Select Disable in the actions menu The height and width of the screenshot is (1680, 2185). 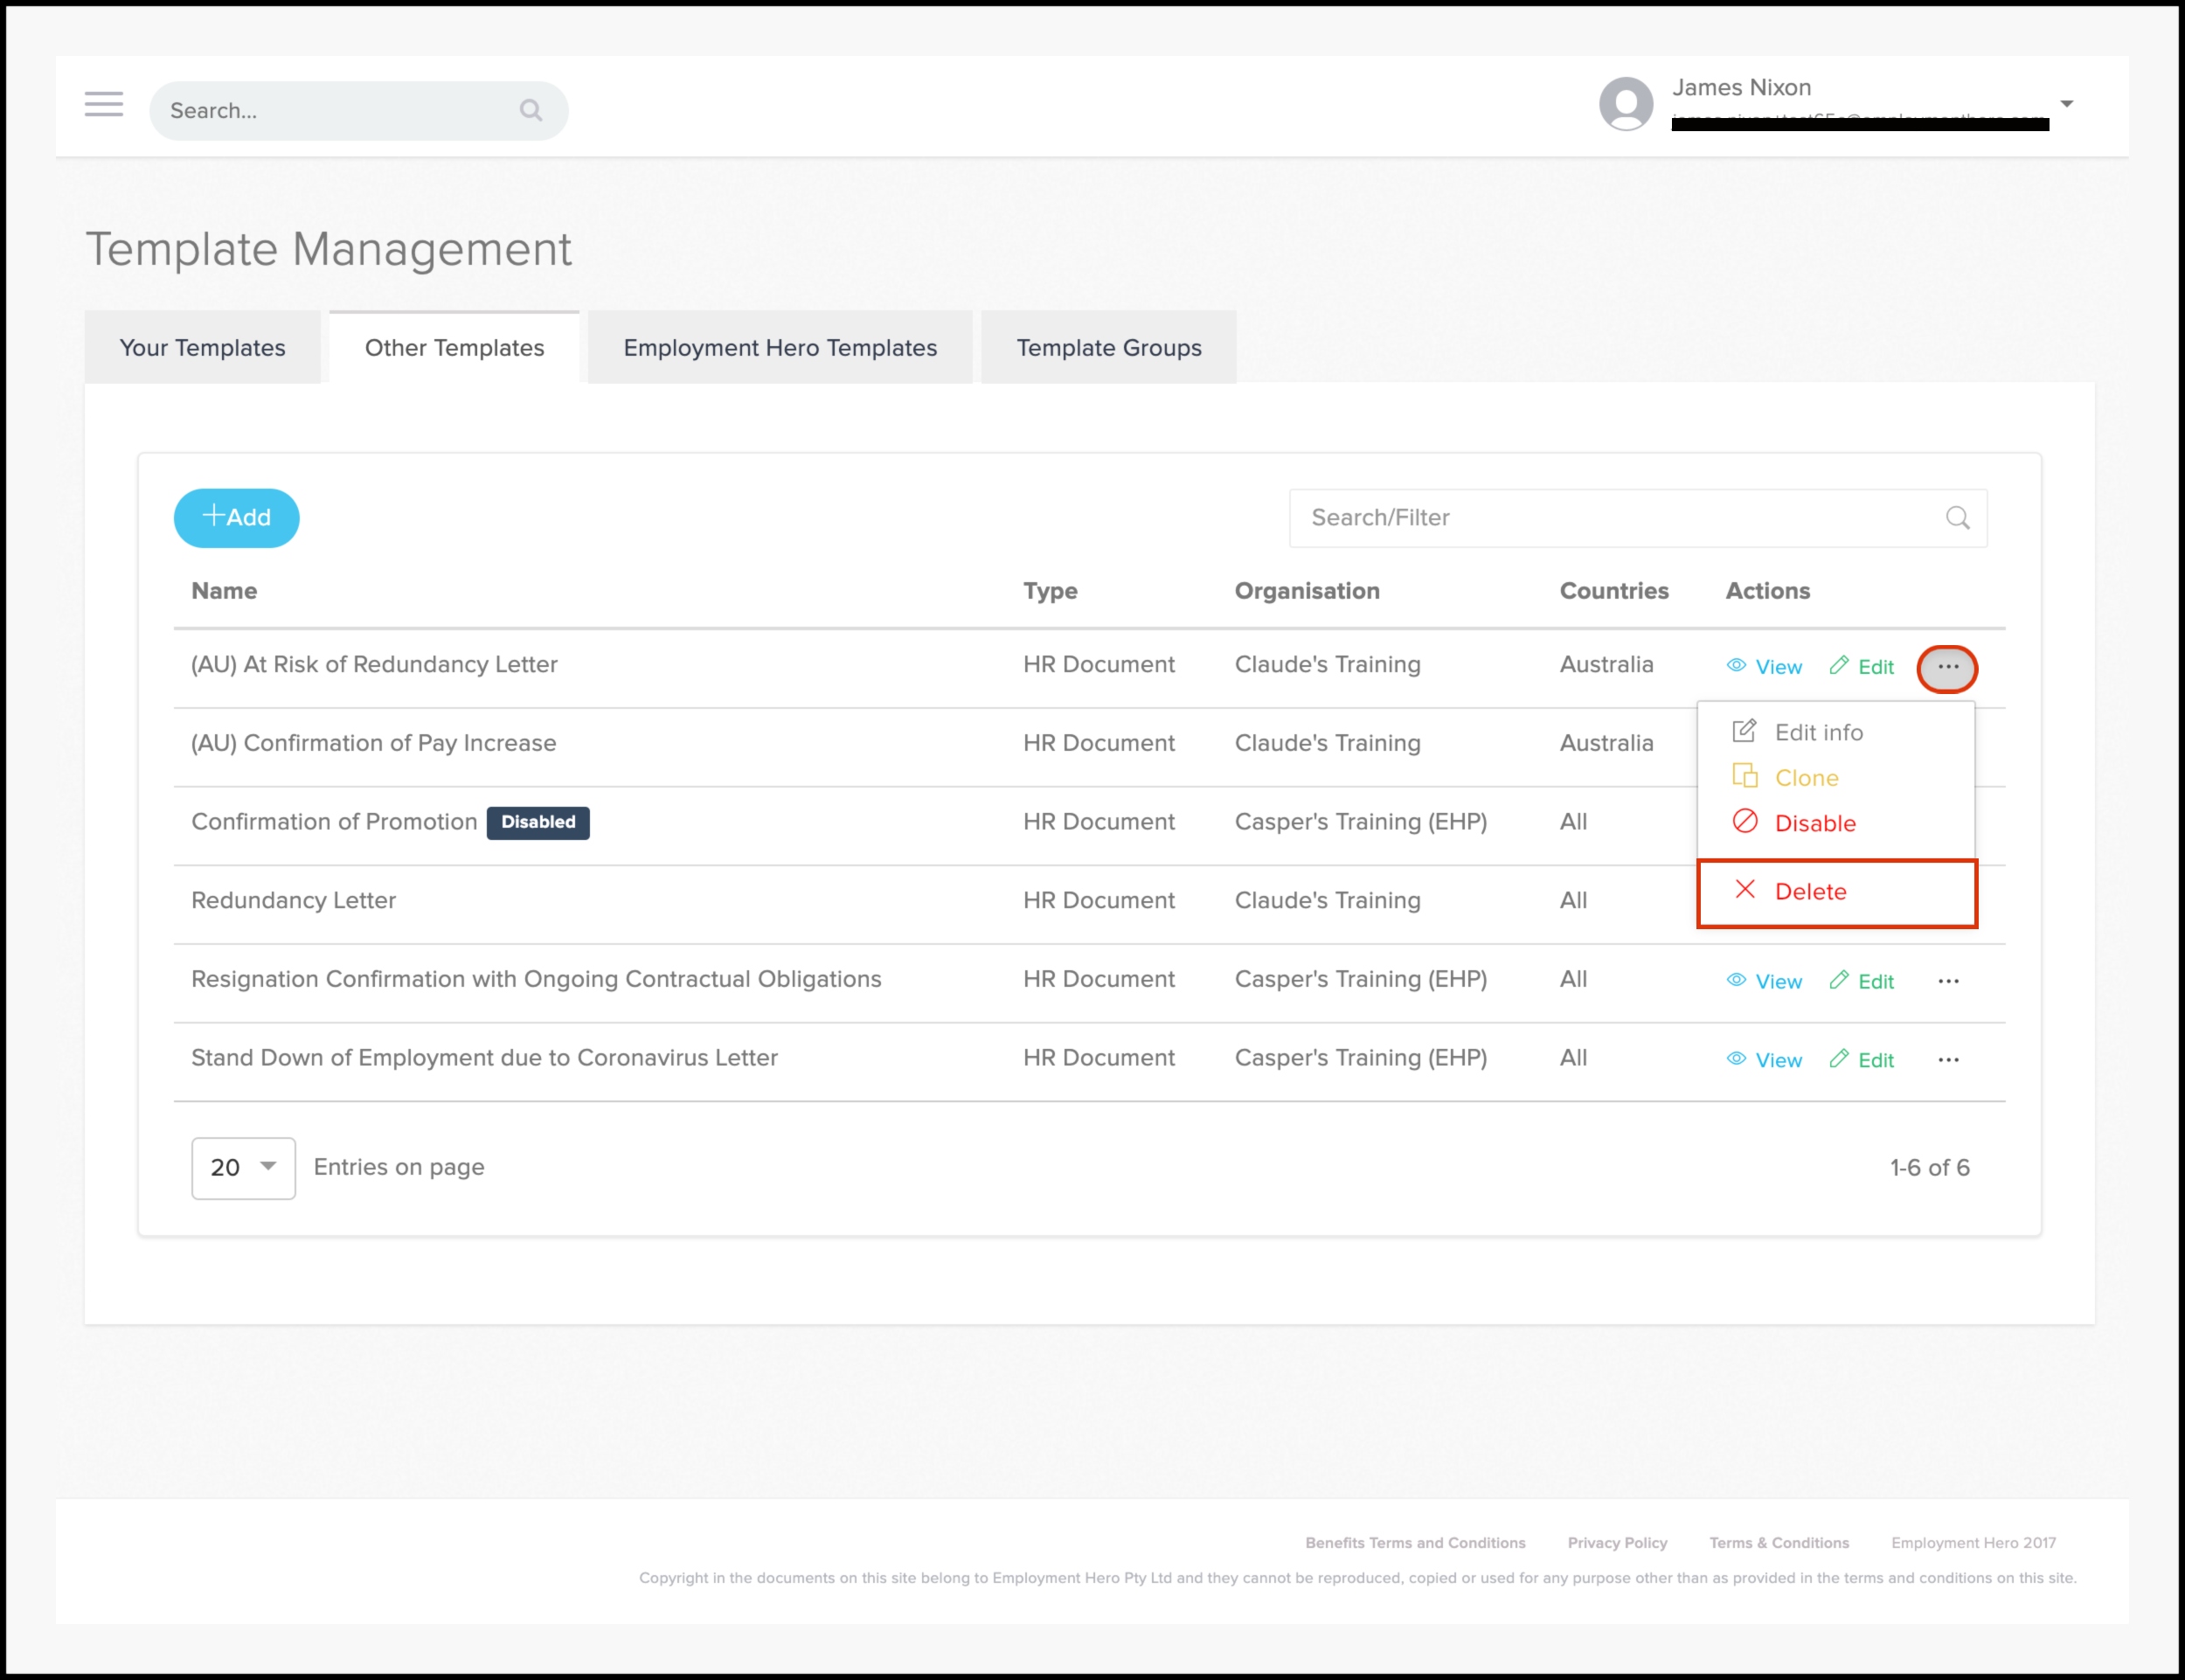(x=1814, y=823)
